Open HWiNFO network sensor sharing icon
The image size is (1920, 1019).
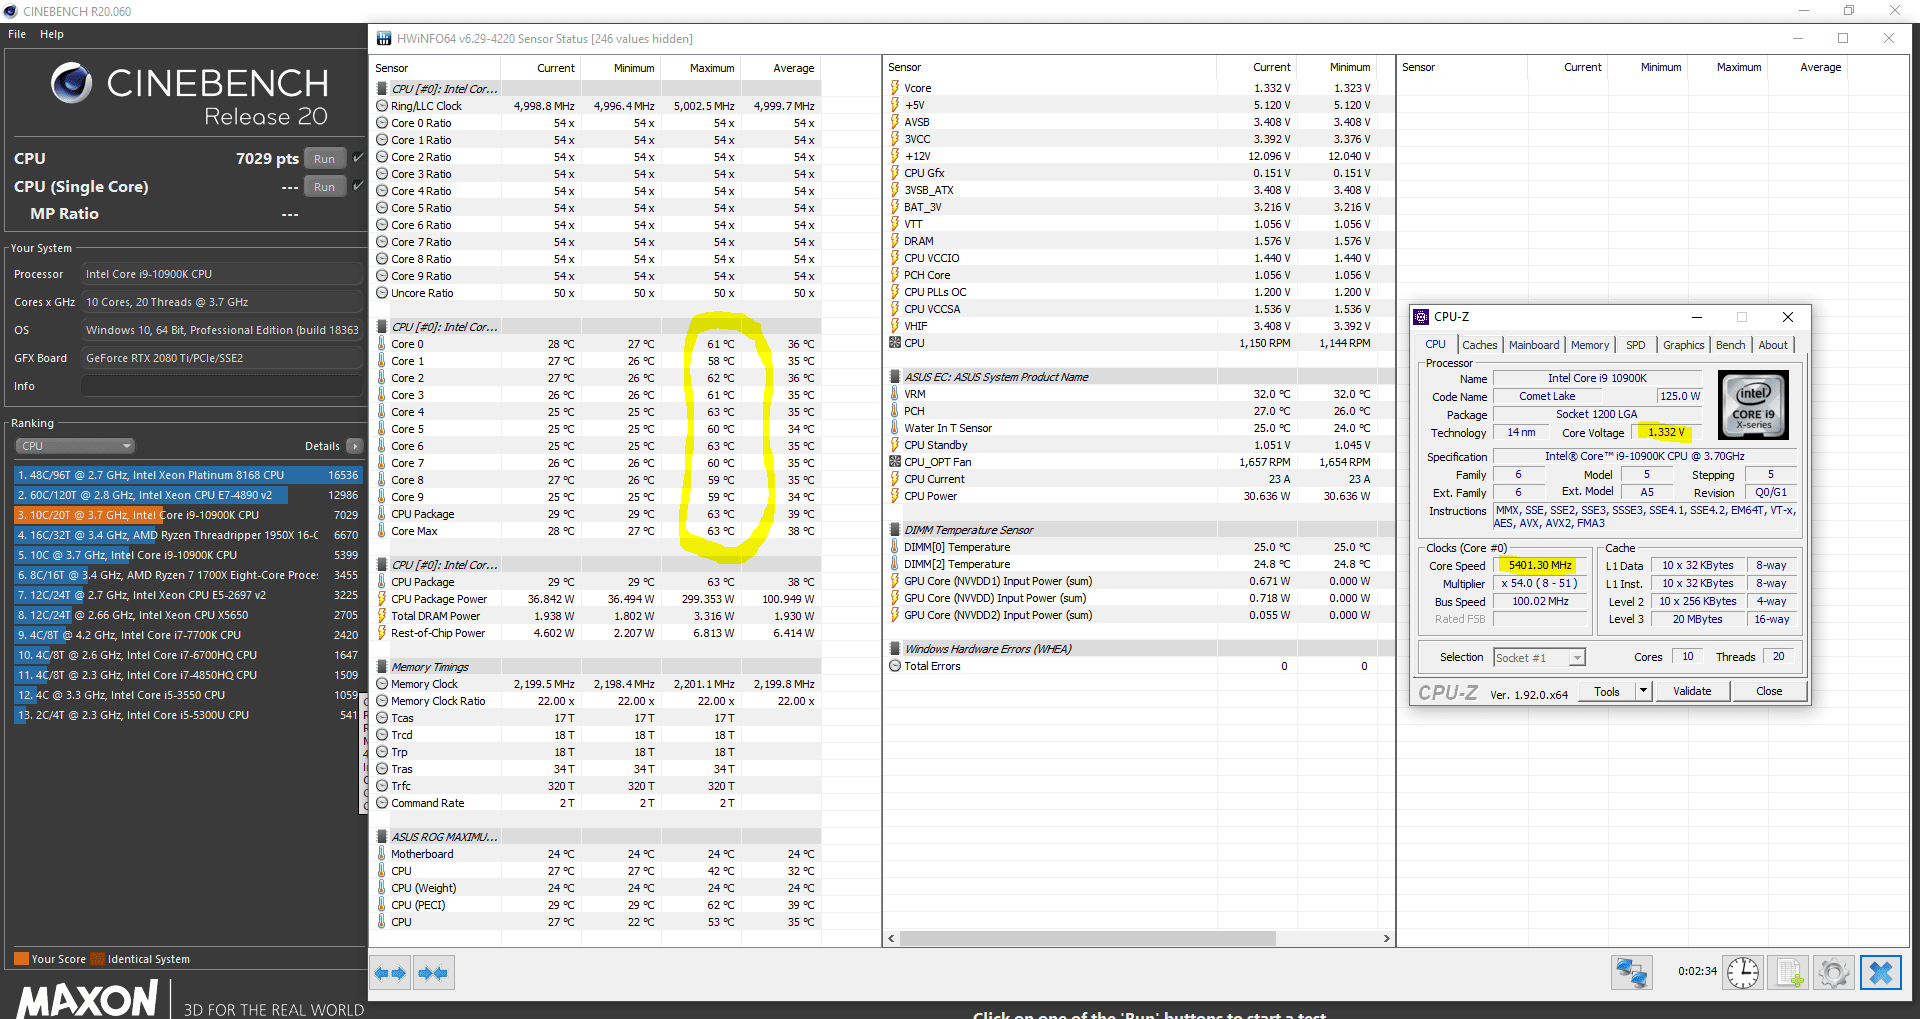click(x=1632, y=972)
